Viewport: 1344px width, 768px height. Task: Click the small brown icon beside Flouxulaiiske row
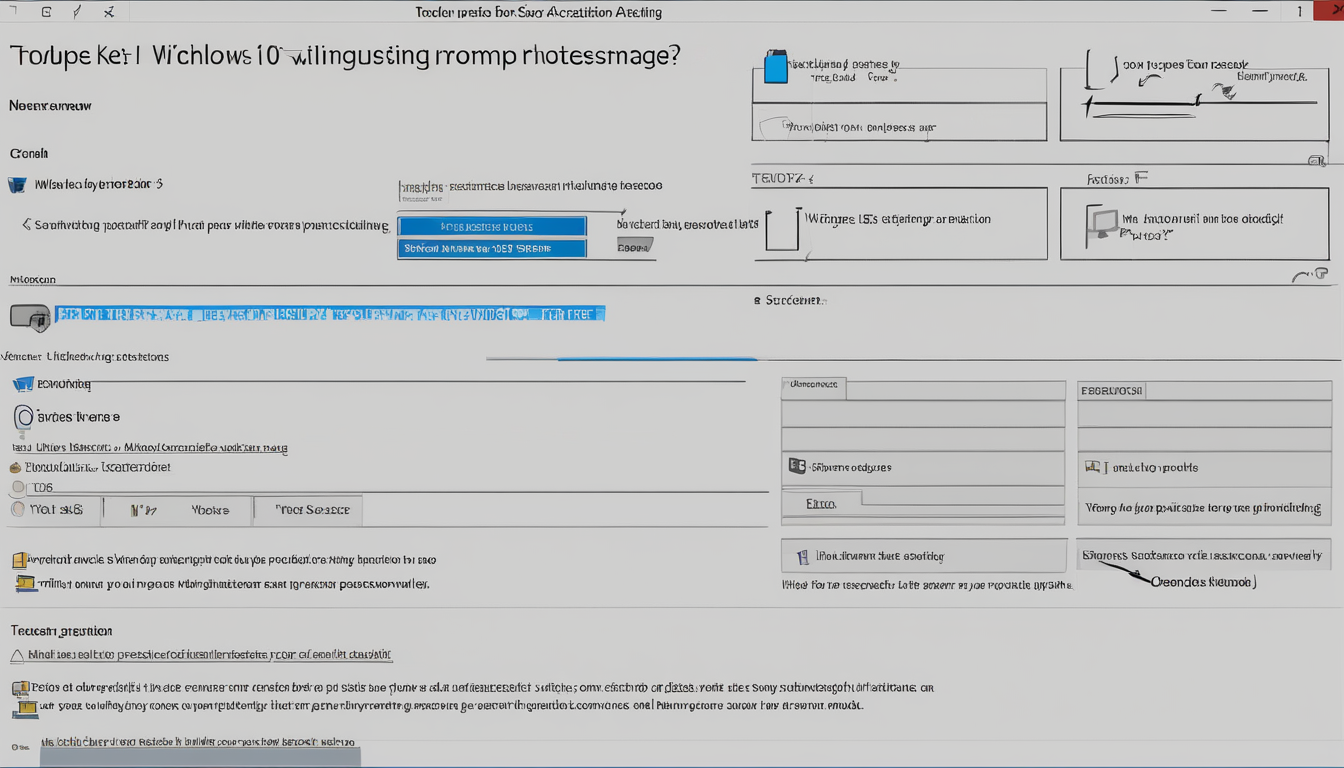coord(15,467)
